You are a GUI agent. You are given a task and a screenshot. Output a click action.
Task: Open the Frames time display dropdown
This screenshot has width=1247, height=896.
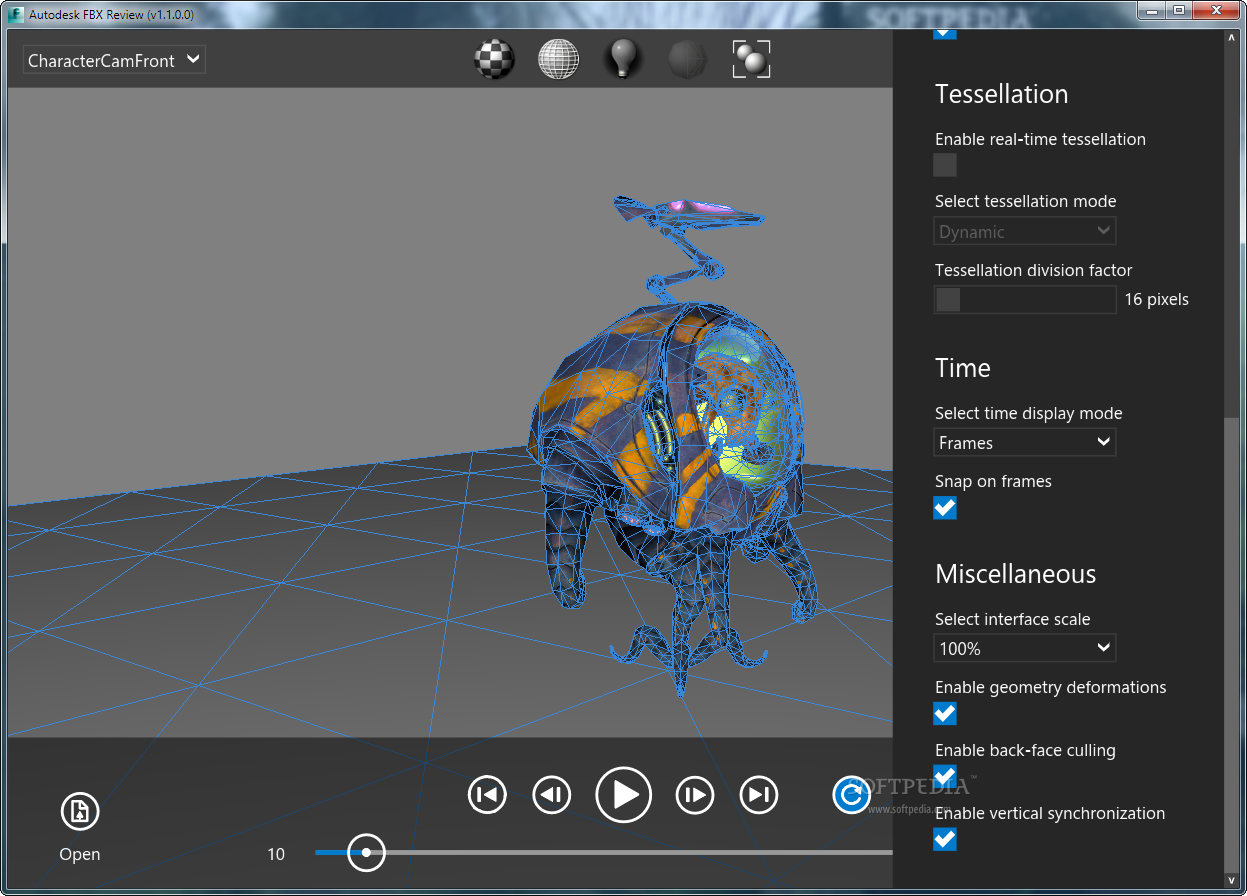(1025, 442)
